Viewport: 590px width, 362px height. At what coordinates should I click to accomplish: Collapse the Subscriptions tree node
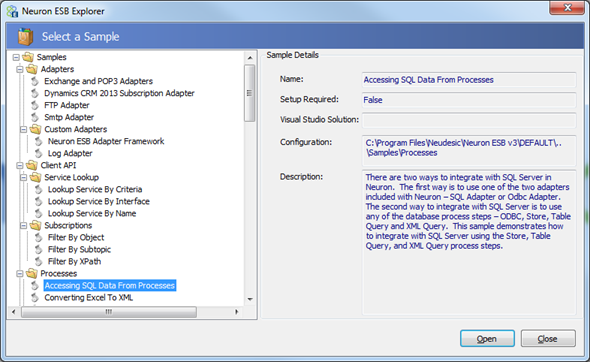point(24,226)
